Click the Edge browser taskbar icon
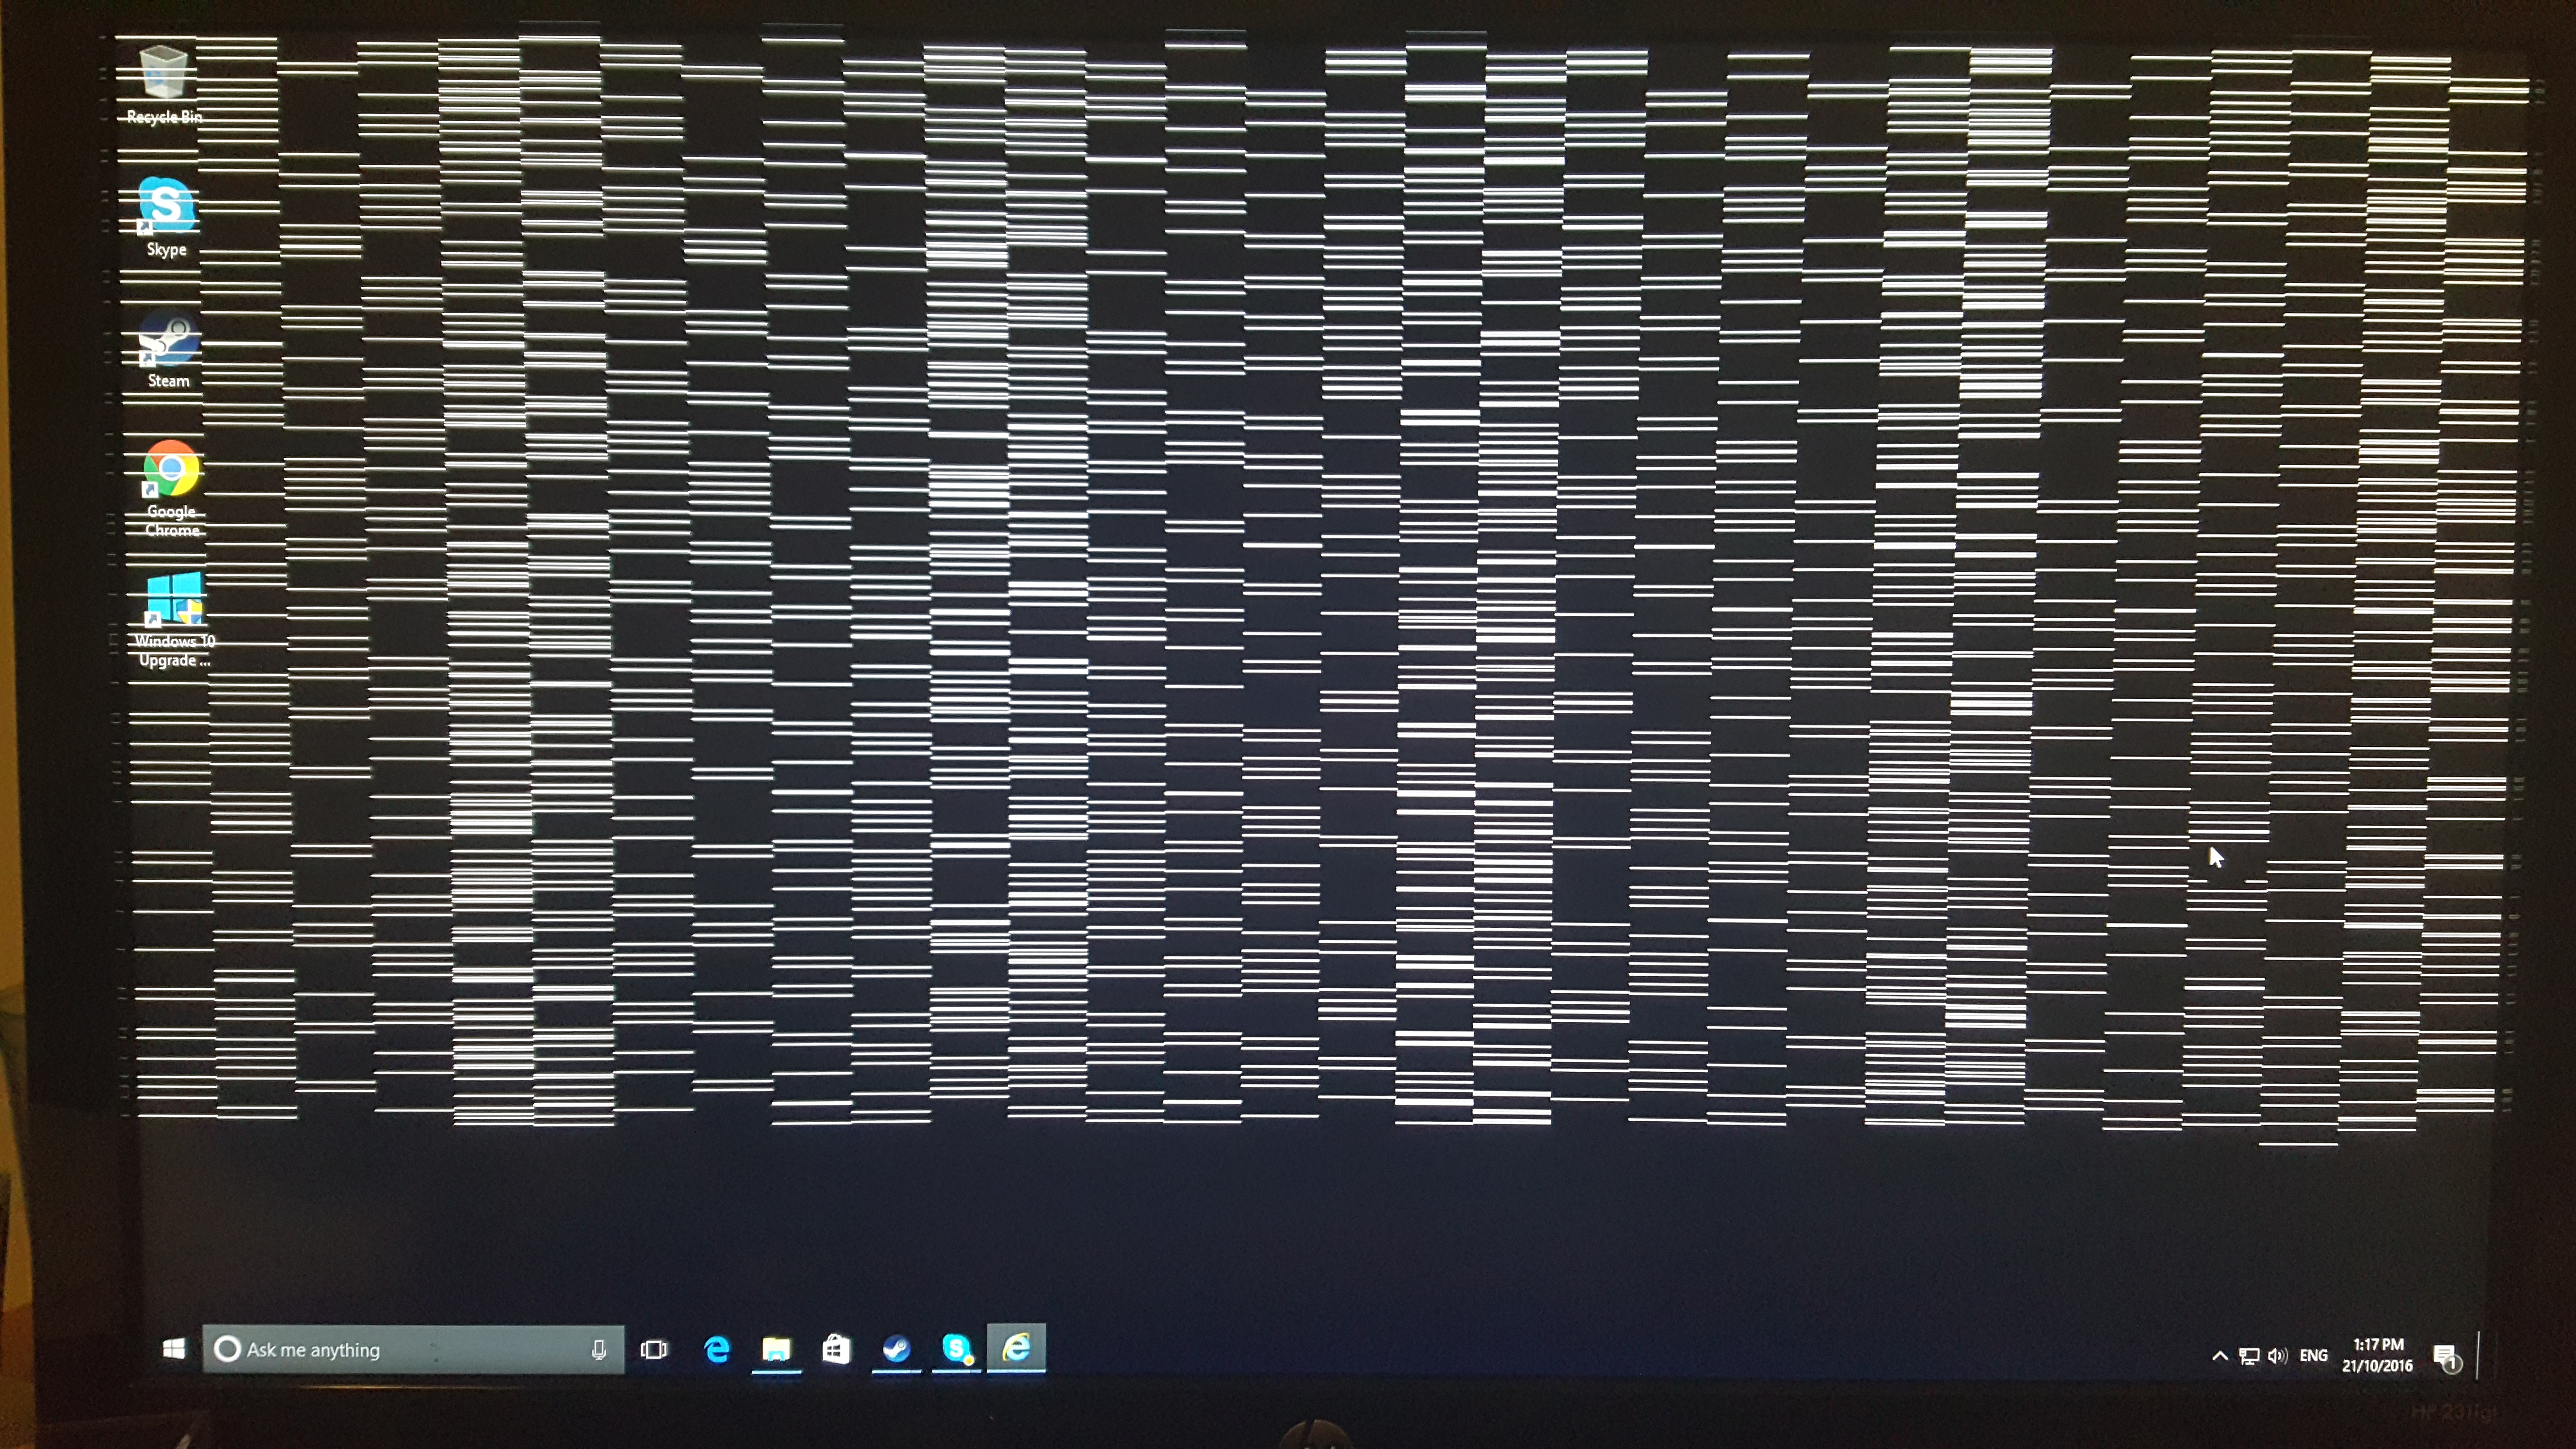2576x1449 pixels. coord(717,1348)
